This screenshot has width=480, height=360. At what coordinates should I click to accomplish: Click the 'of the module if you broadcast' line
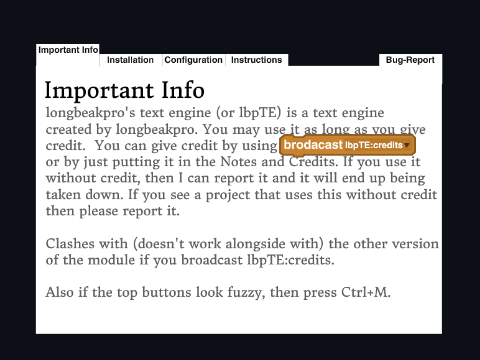[x=190, y=260]
